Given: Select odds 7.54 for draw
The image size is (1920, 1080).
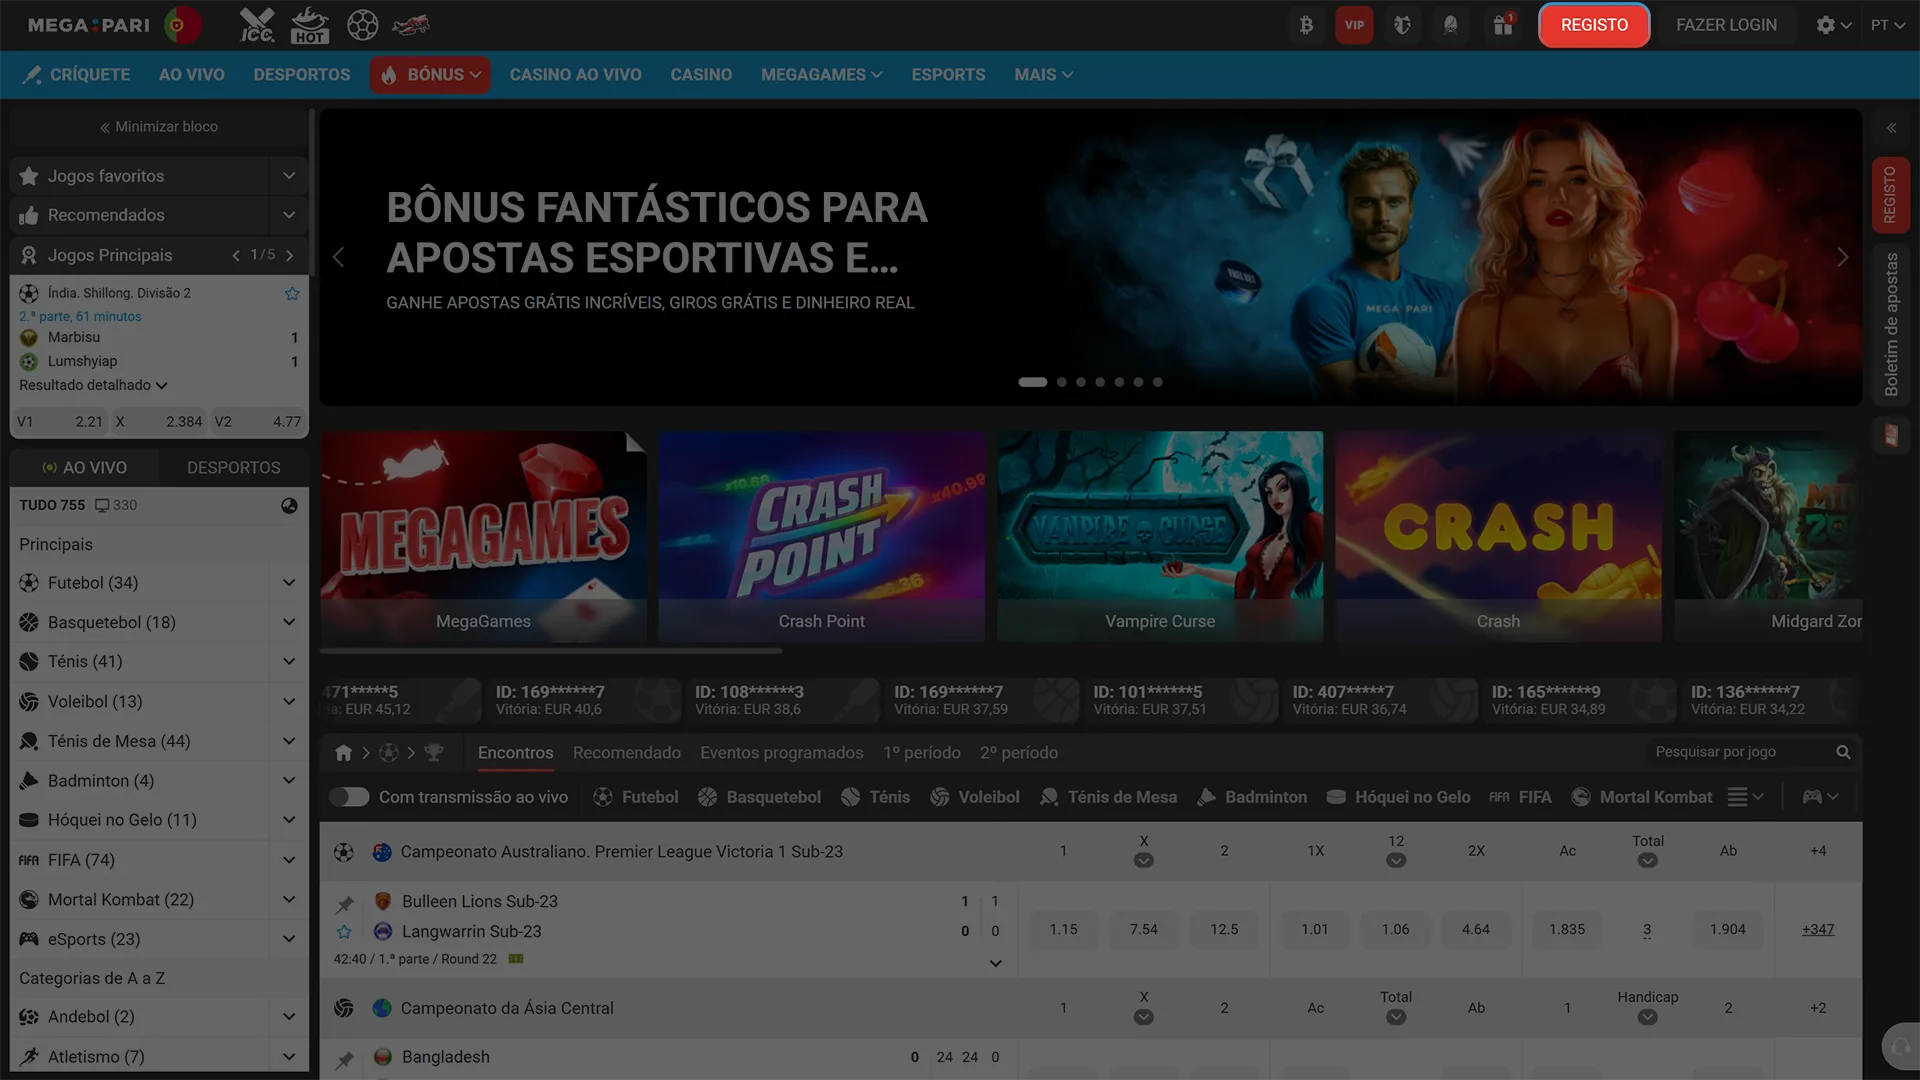Looking at the screenshot, I should coord(1144,930).
